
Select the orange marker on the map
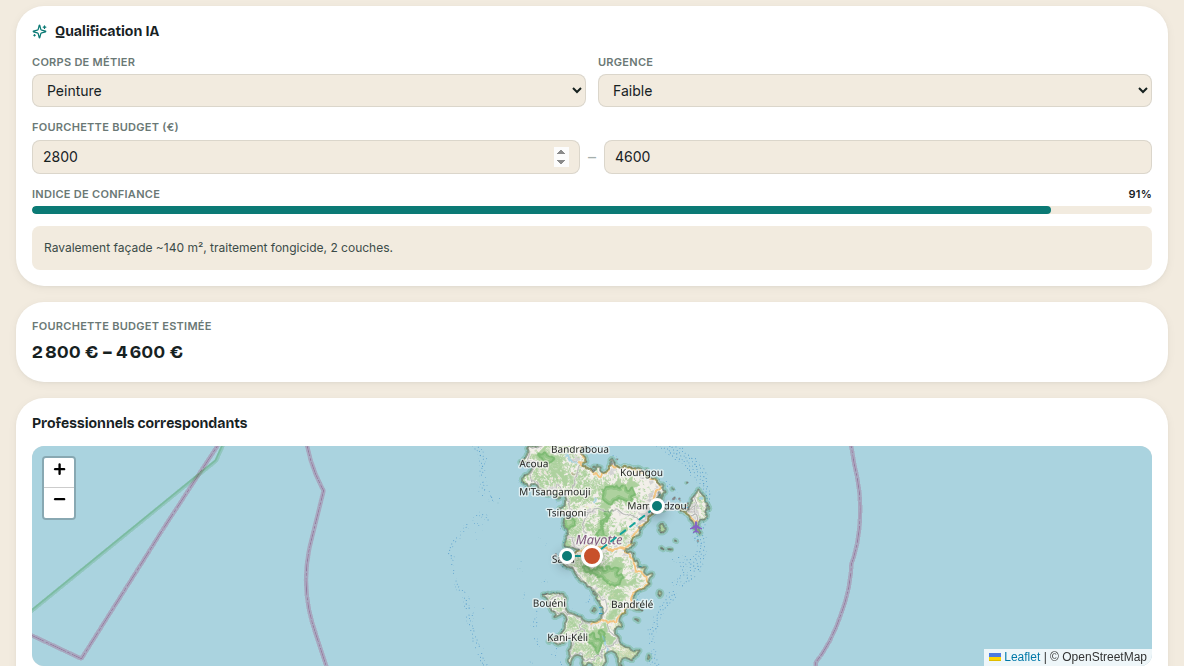click(591, 557)
